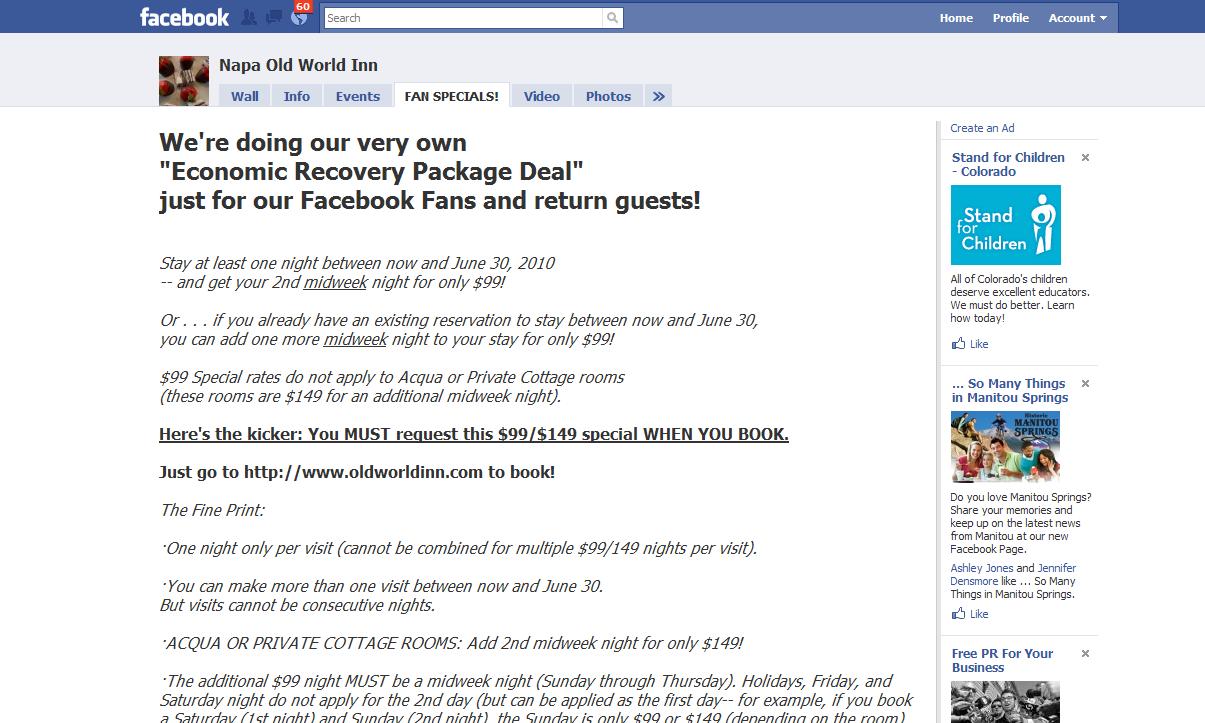The image size is (1205, 723).
Task: Click the Facebook logo
Action: coord(184,17)
